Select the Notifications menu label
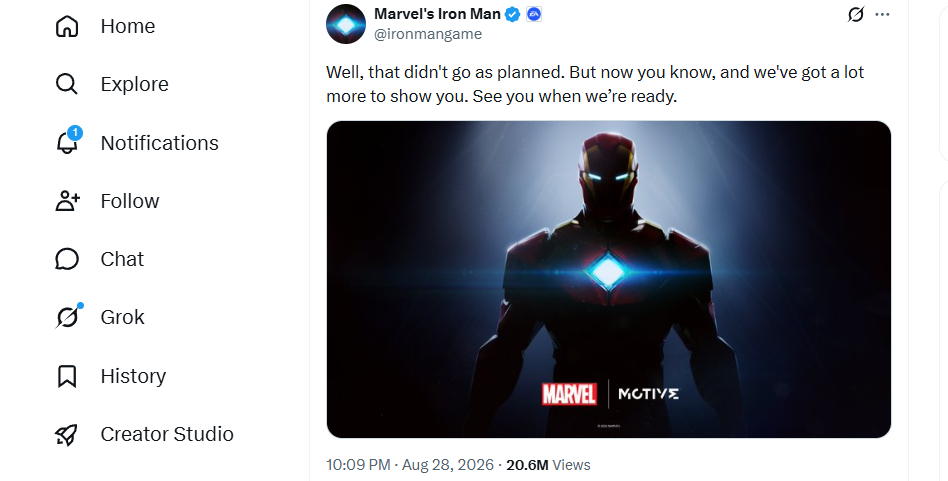Screen dimensions: 948x481 tap(160, 143)
